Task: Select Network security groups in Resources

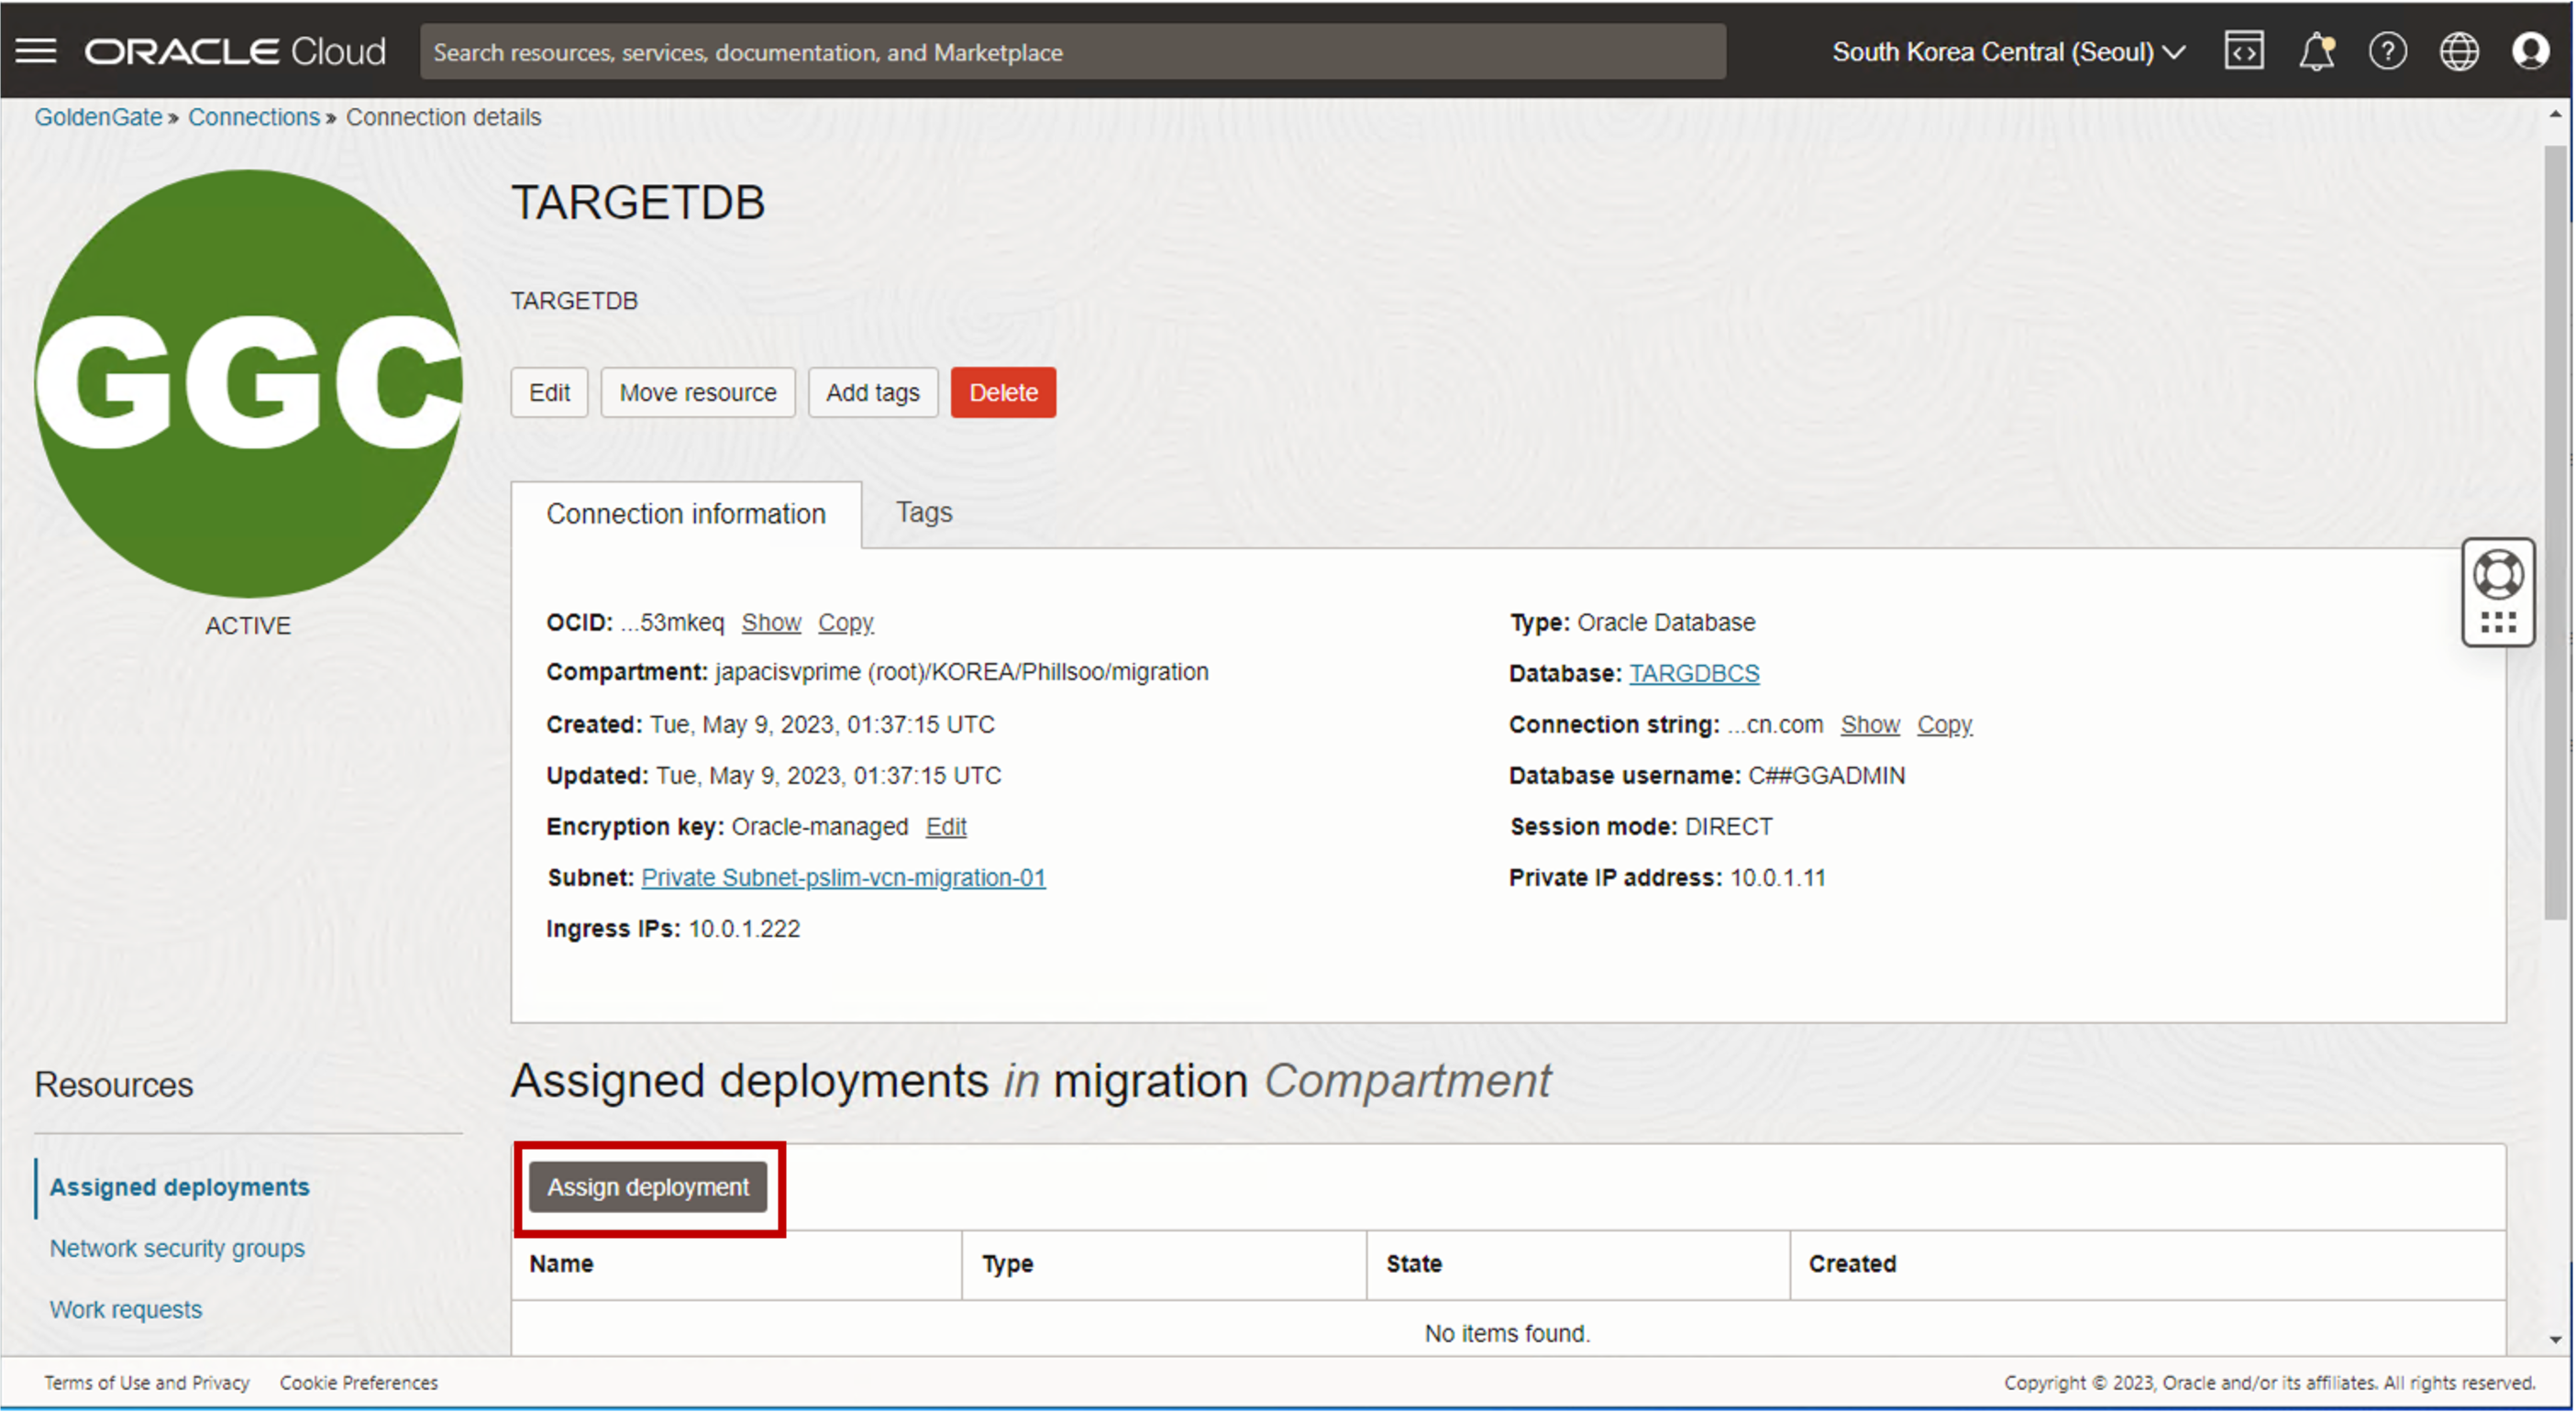Action: tap(177, 1248)
